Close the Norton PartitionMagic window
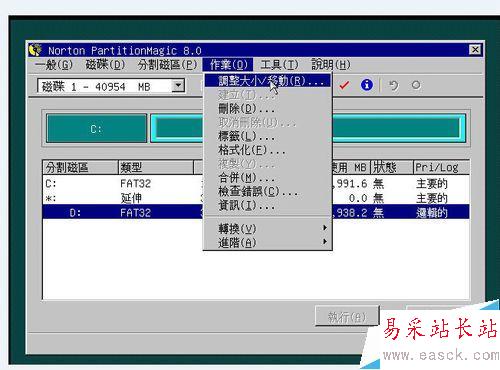This screenshot has height=370, width=500. tap(475, 50)
